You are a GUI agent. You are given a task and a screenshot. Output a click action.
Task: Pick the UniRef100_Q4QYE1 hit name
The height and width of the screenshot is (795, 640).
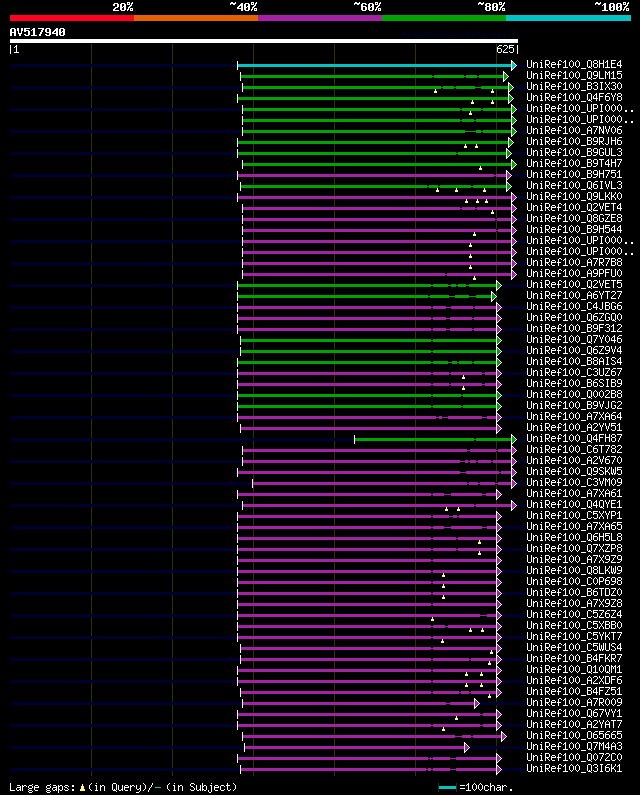click(x=574, y=504)
